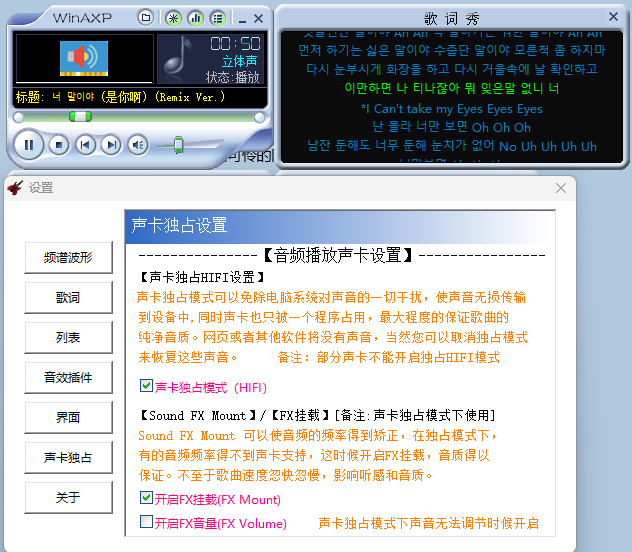Open file icon in WinAXP title bar
The height and width of the screenshot is (552, 632).
146,18
